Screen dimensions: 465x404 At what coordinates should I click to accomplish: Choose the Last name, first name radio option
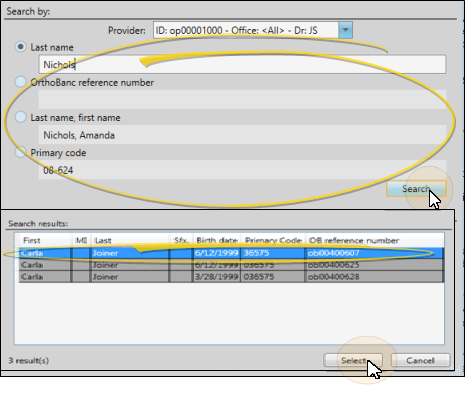pyautogui.click(x=21, y=117)
